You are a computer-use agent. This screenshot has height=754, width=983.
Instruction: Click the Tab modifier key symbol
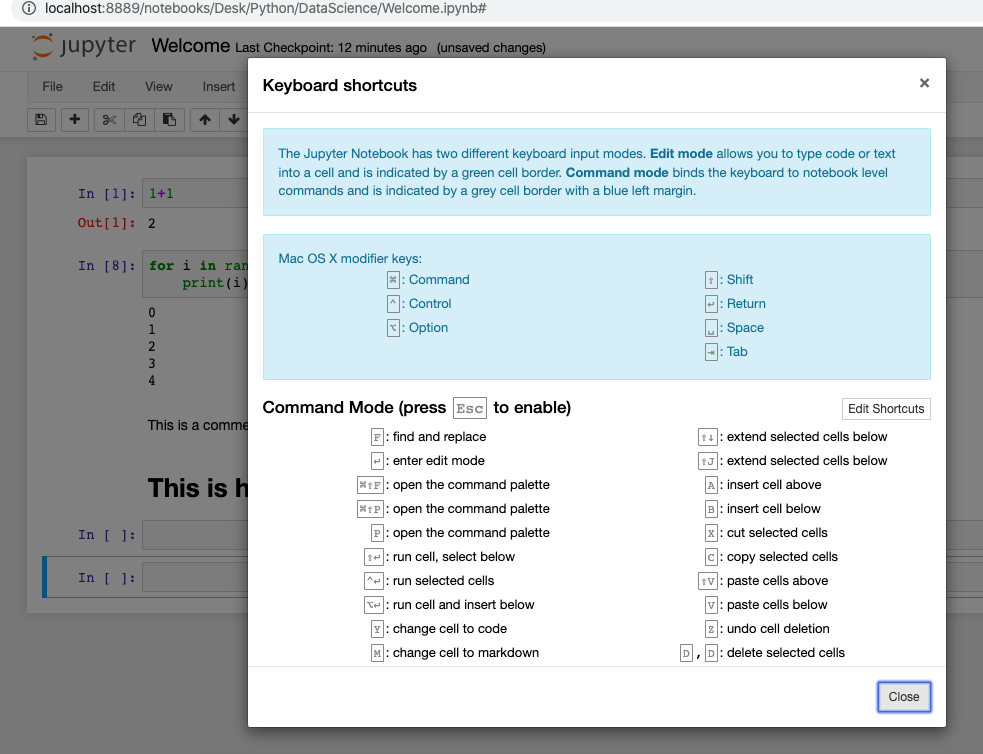tap(711, 352)
